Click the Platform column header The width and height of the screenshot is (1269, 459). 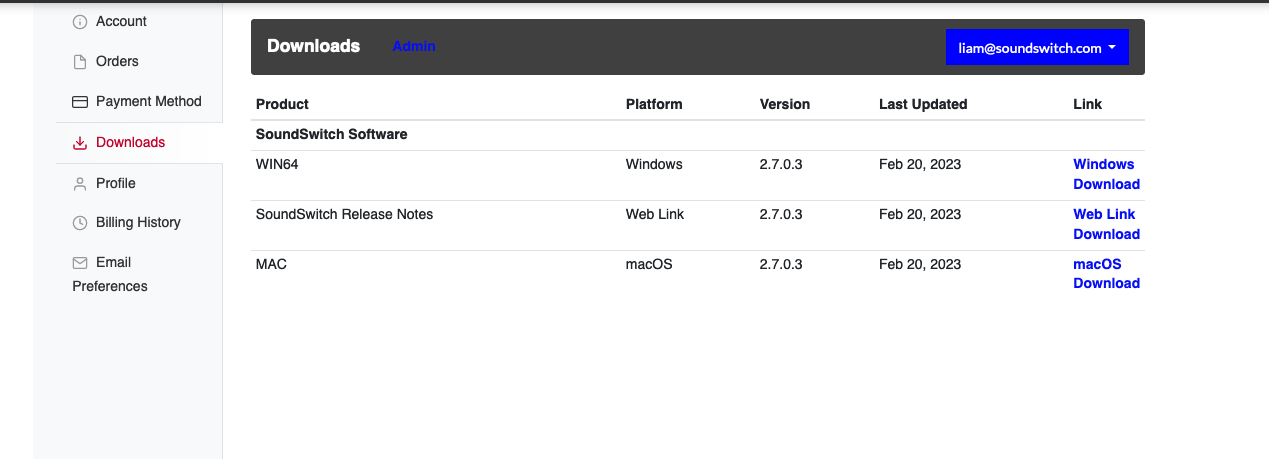pyautogui.click(x=654, y=104)
